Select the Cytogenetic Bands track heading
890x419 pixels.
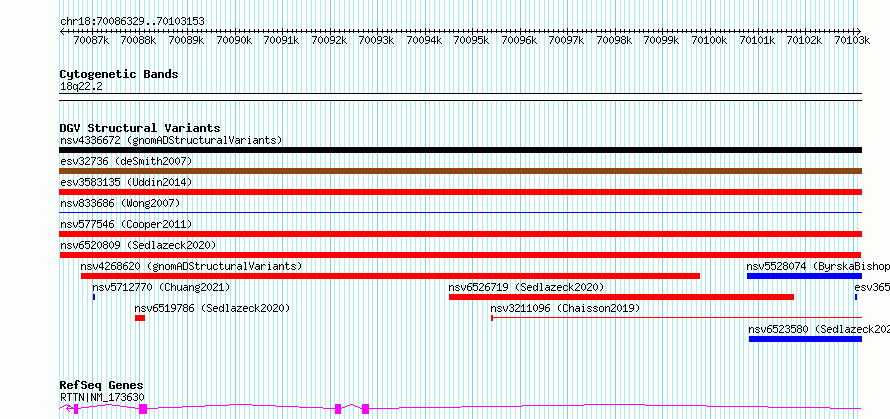pos(119,74)
